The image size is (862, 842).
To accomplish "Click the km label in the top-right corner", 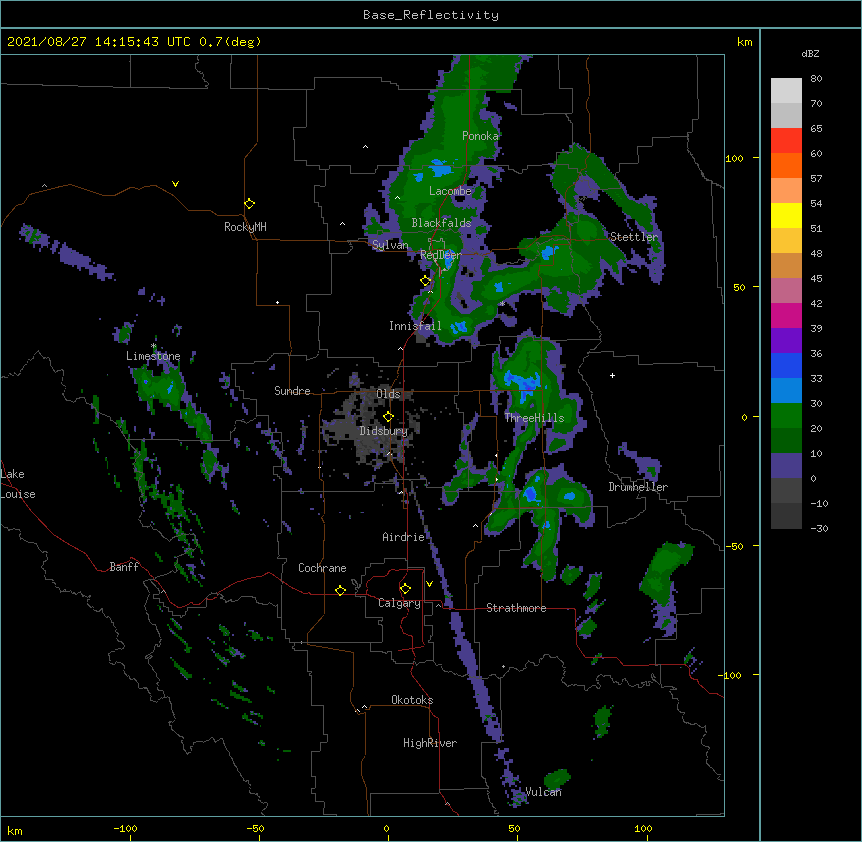I will [744, 42].
